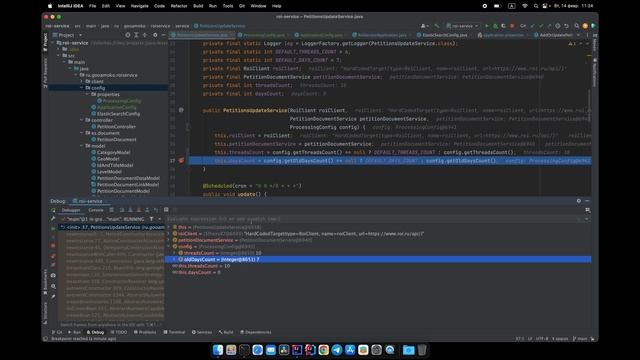The image size is (640, 360).
Task: Open TODO tool window button
Action: [119, 332]
